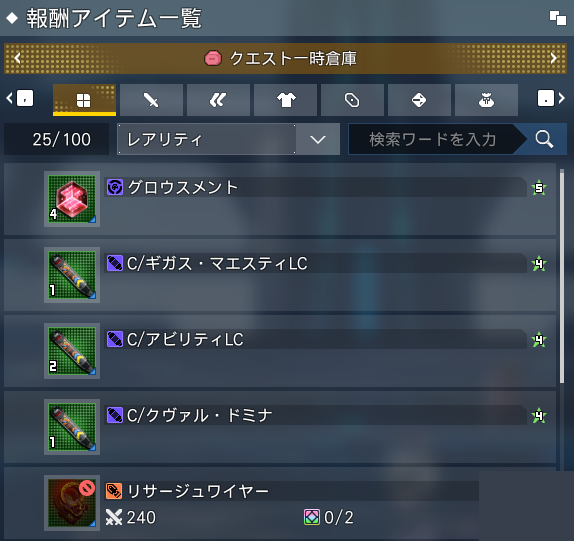Go to next category page button

pyautogui.click(x=551, y=98)
